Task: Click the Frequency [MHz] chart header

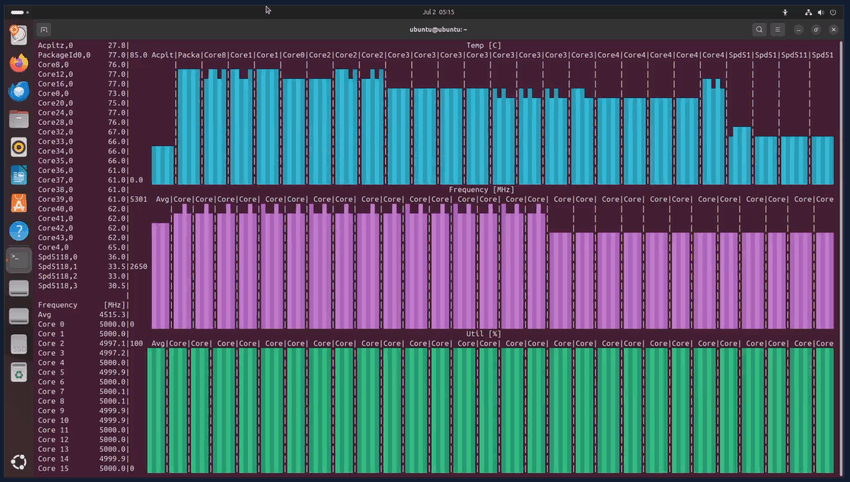Action: 483,189
